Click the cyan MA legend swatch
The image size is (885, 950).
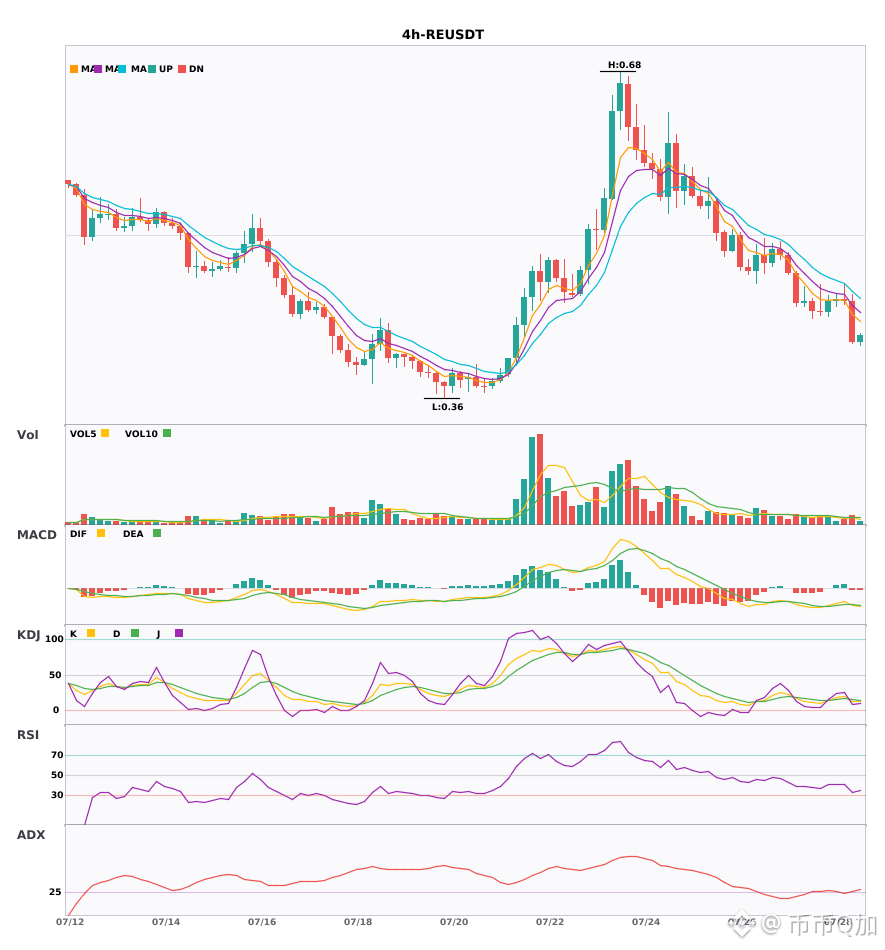[x=122, y=69]
